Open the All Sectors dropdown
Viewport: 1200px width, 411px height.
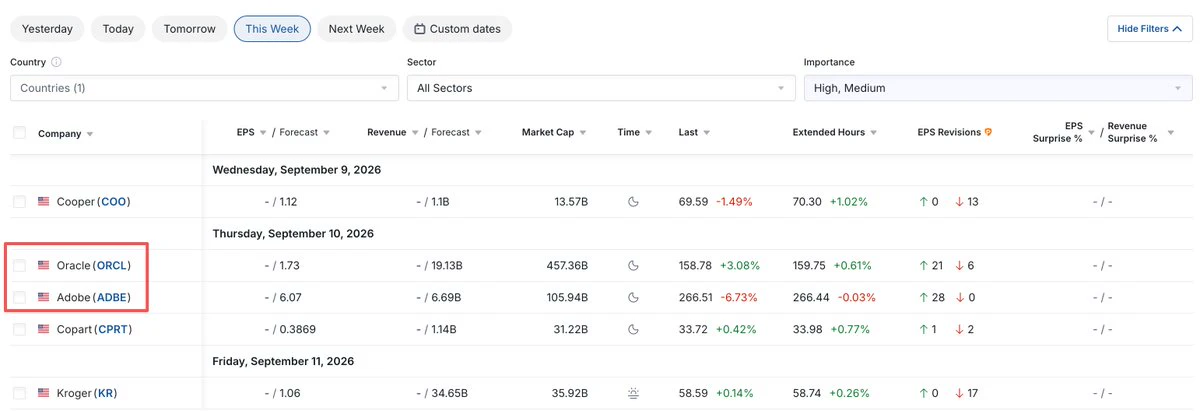(601, 88)
